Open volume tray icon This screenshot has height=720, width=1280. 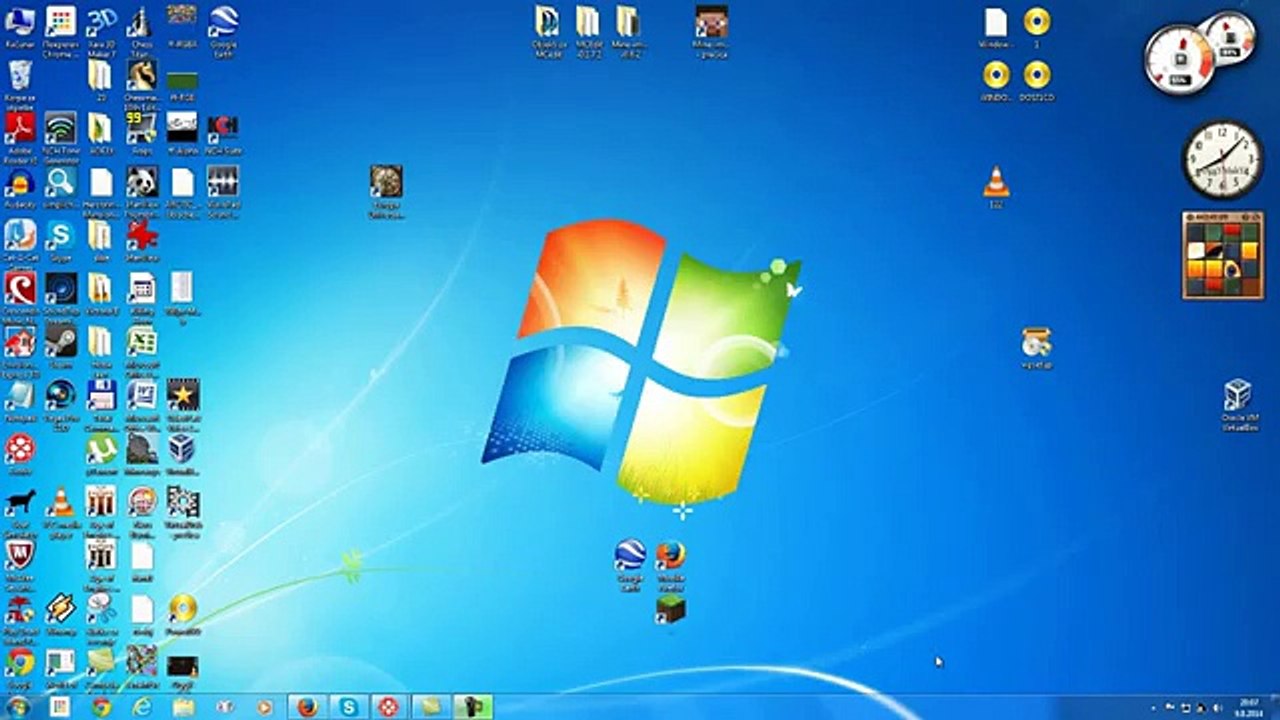click(1217, 707)
